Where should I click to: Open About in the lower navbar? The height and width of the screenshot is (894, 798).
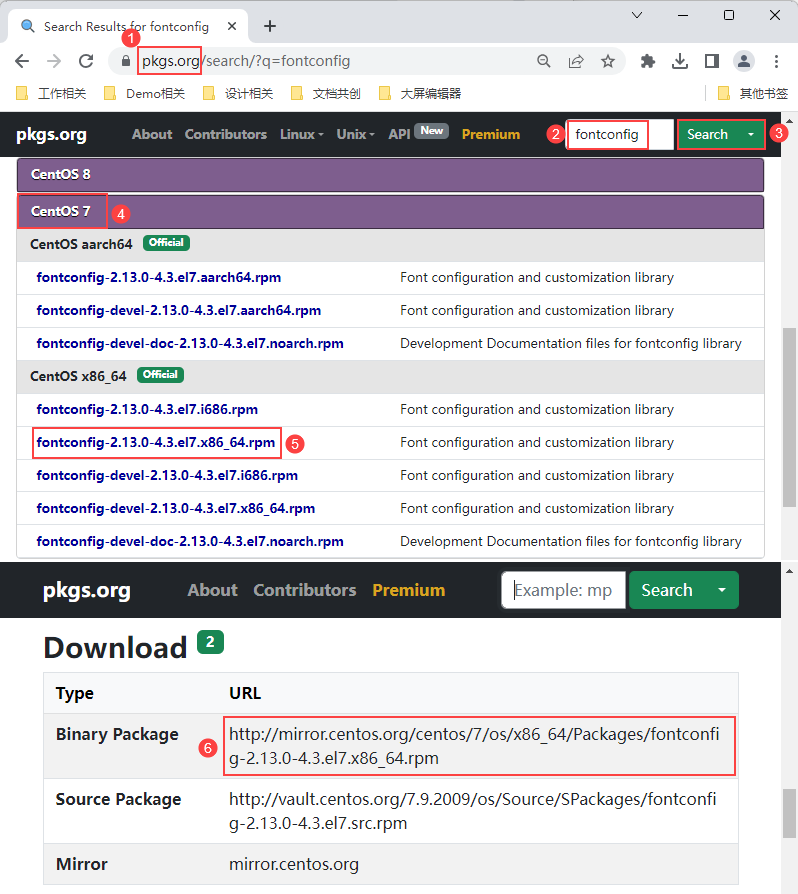pyautogui.click(x=213, y=591)
